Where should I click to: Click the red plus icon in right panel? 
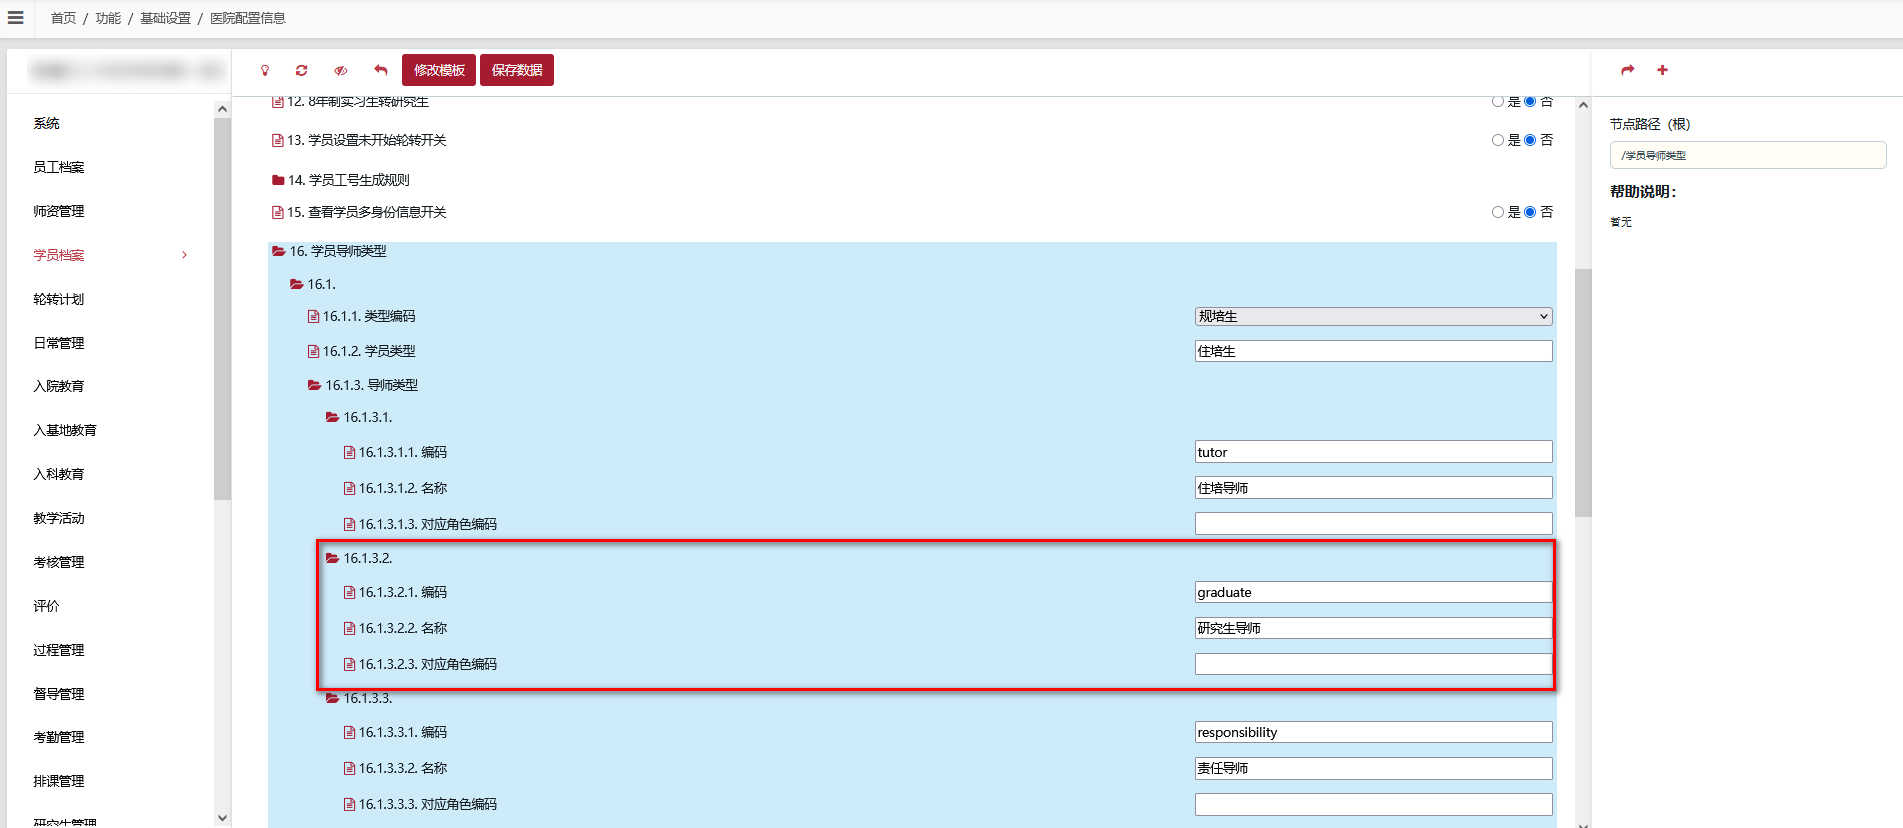1662,70
